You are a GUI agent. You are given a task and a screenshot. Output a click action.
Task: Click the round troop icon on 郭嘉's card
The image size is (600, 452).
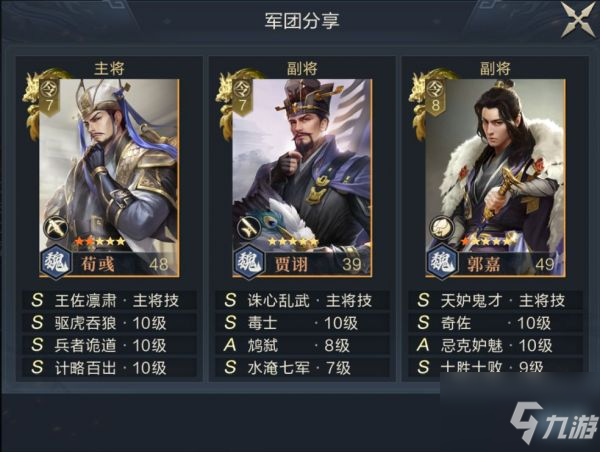[x=442, y=228]
